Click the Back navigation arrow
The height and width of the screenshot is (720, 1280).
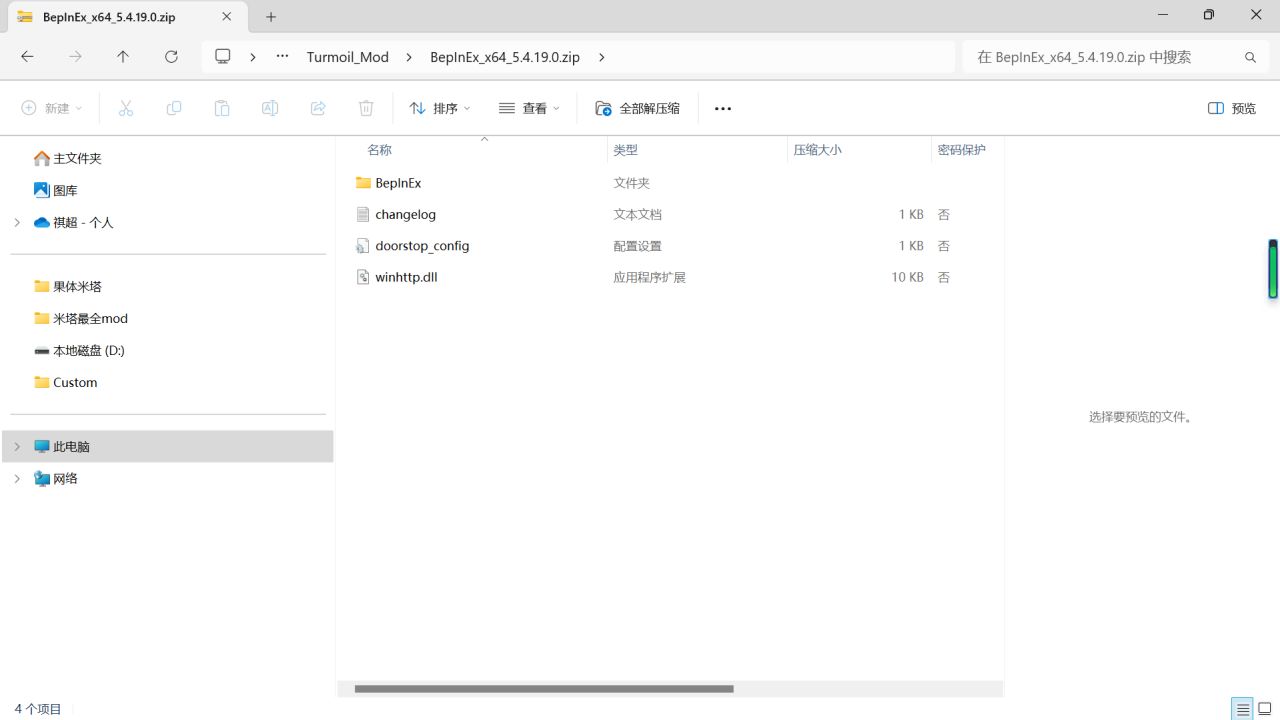tap(27, 57)
